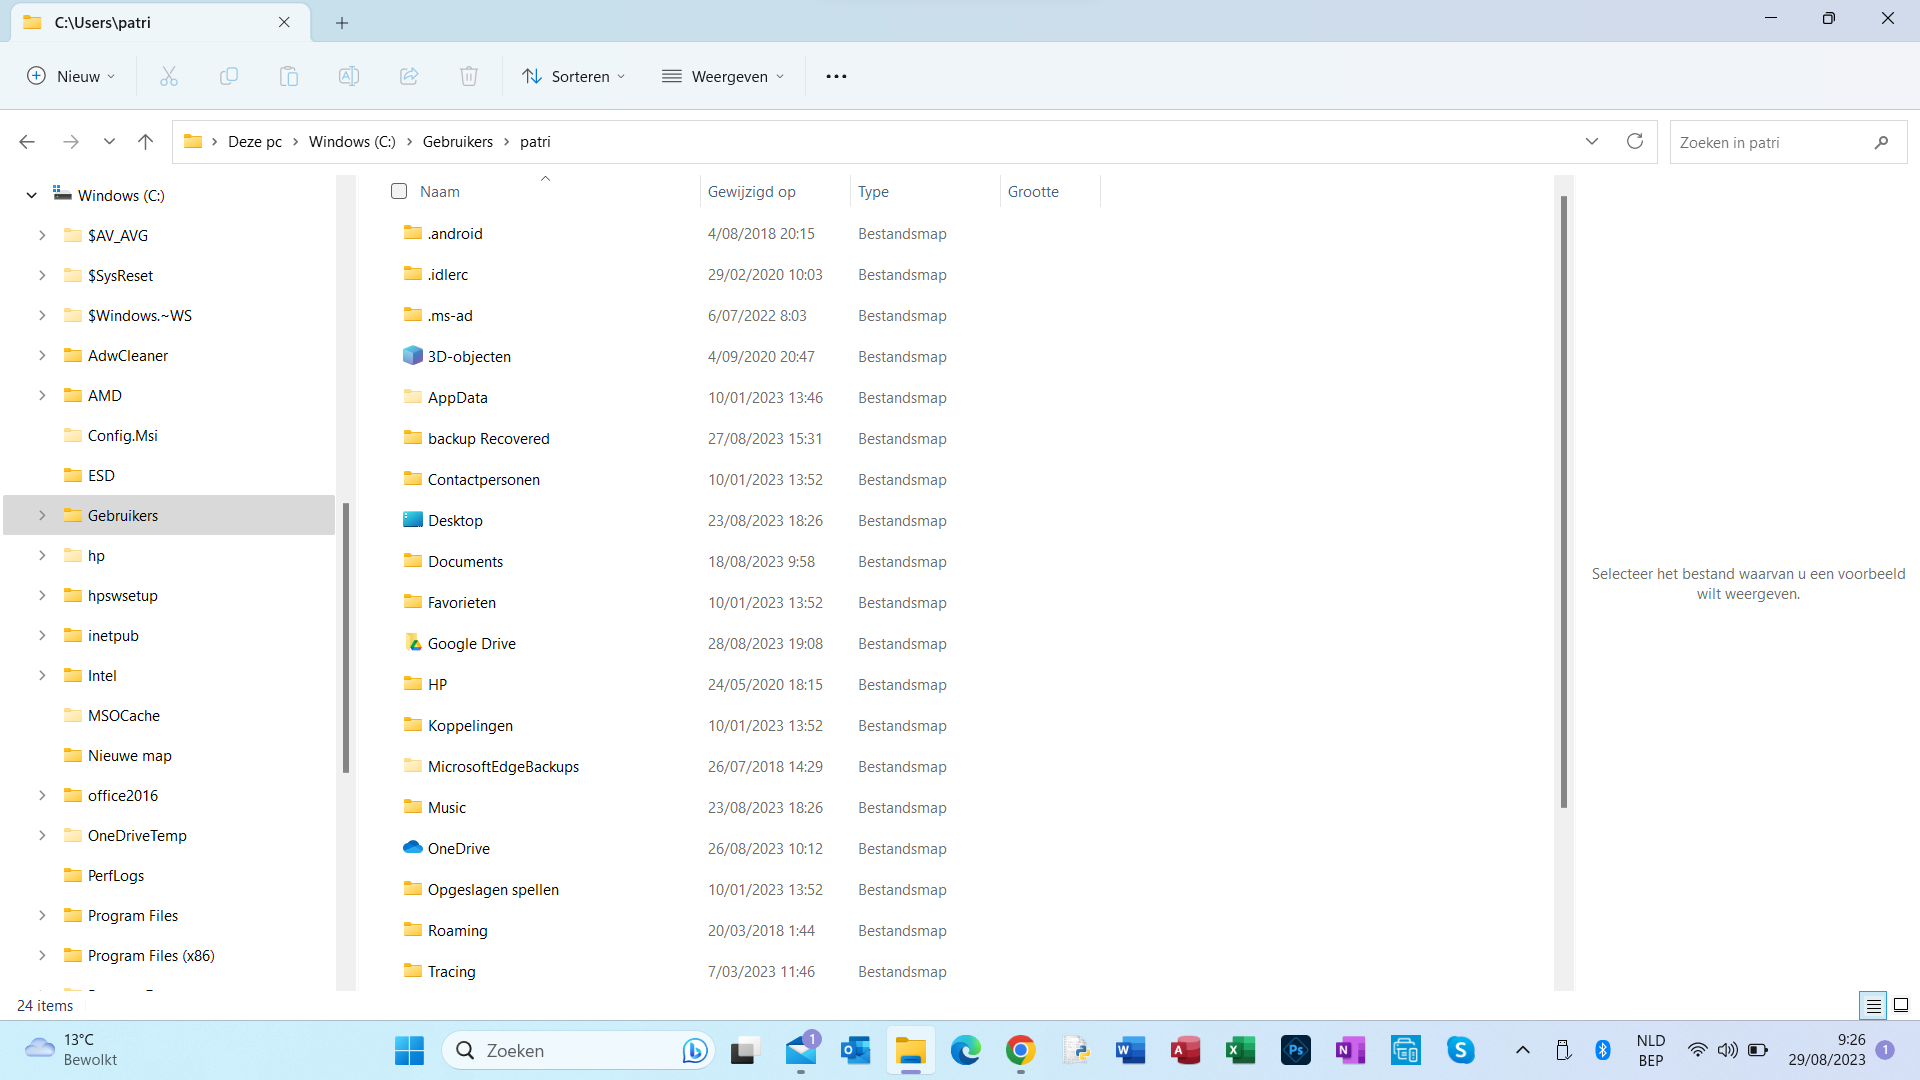Click the Paste clipboard icon
Viewport: 1920px width, 1080px height.
click(x=289, y=76)
